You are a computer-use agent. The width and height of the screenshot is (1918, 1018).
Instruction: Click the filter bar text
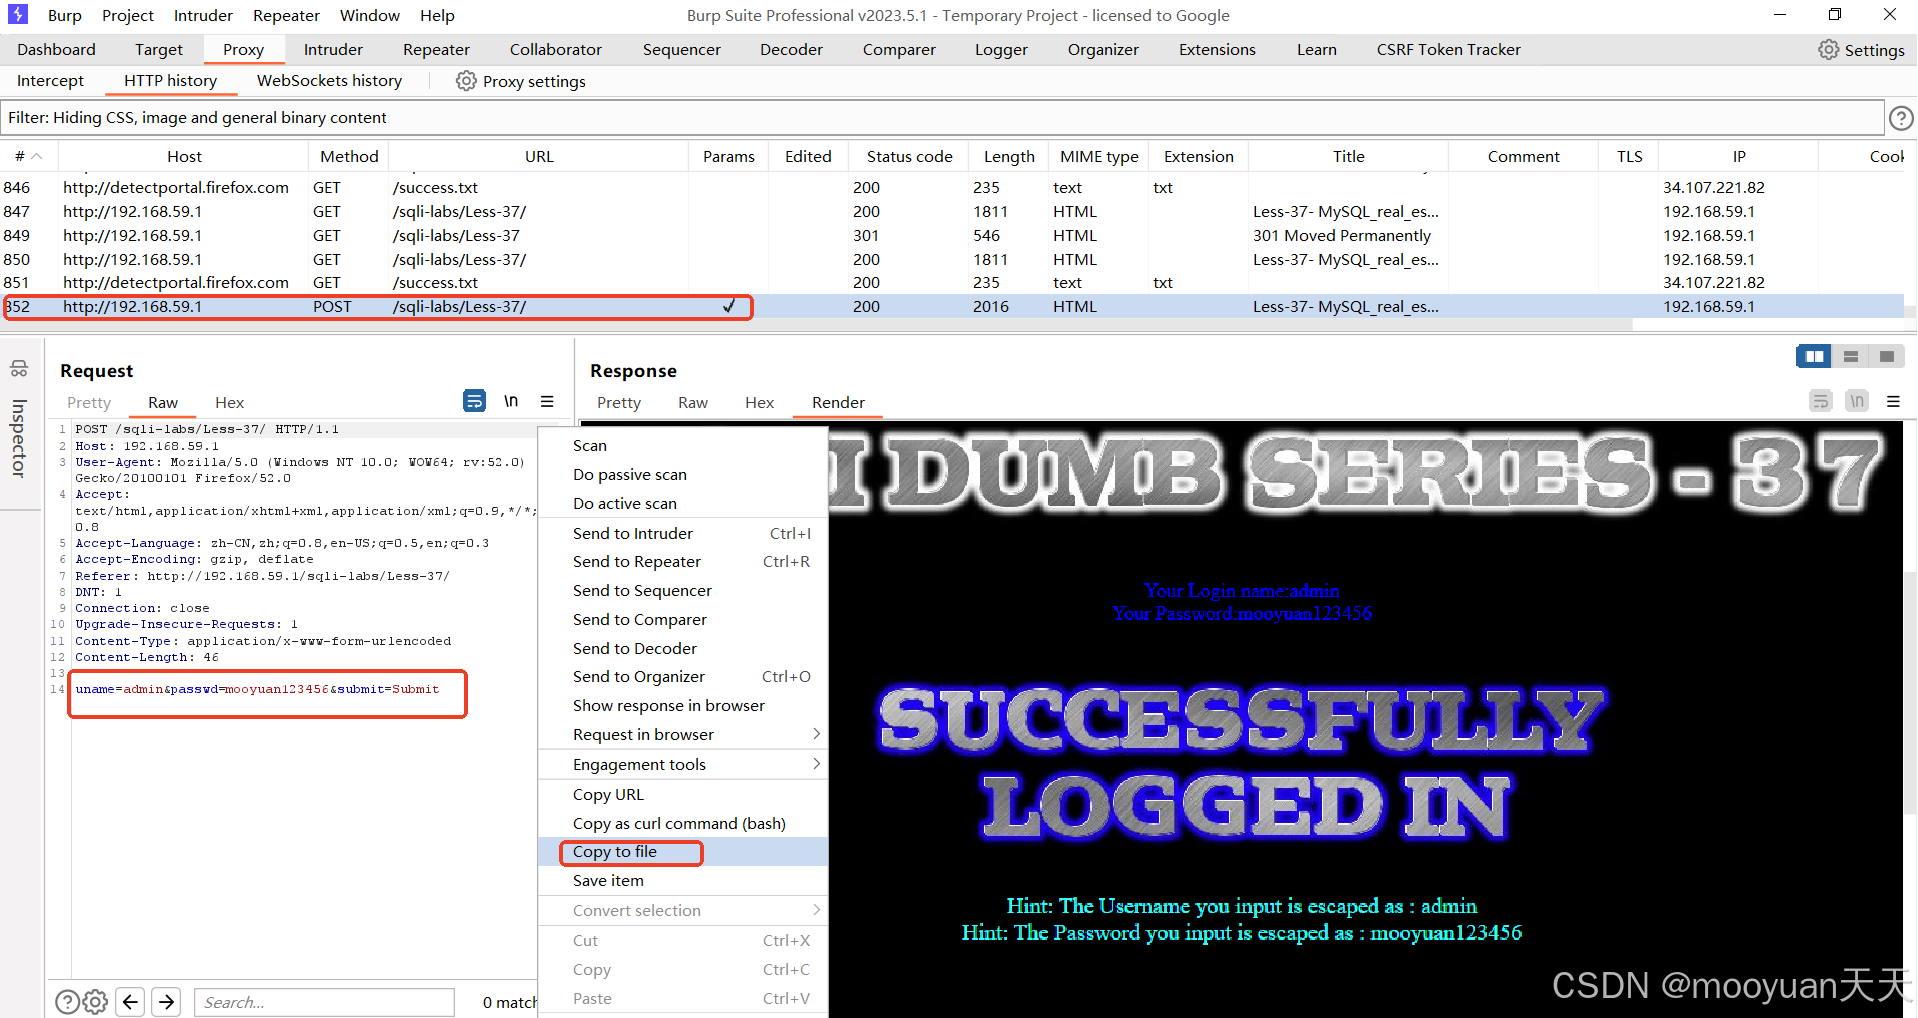pos(197,118)
